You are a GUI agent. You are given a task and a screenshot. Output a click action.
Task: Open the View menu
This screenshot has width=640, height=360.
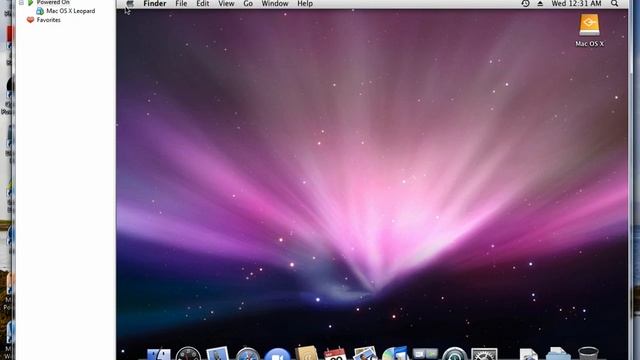coord(226,4)
